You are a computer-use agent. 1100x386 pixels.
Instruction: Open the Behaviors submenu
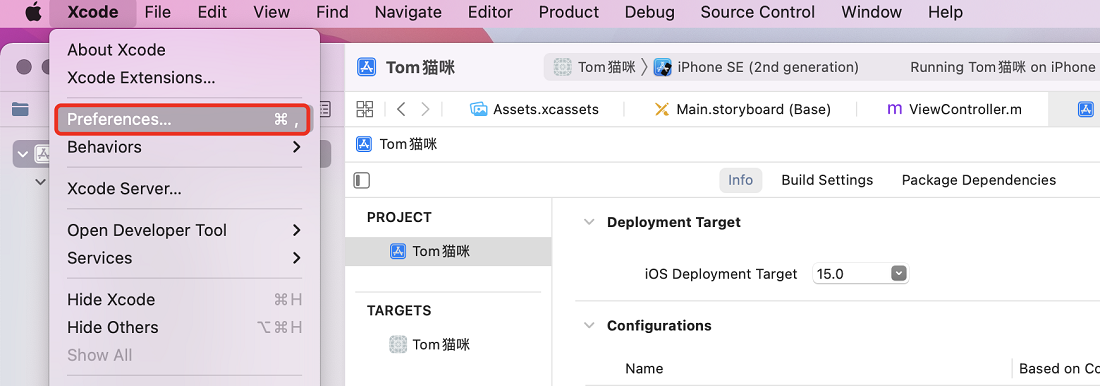pyautogui.click(x=184, y=147)
